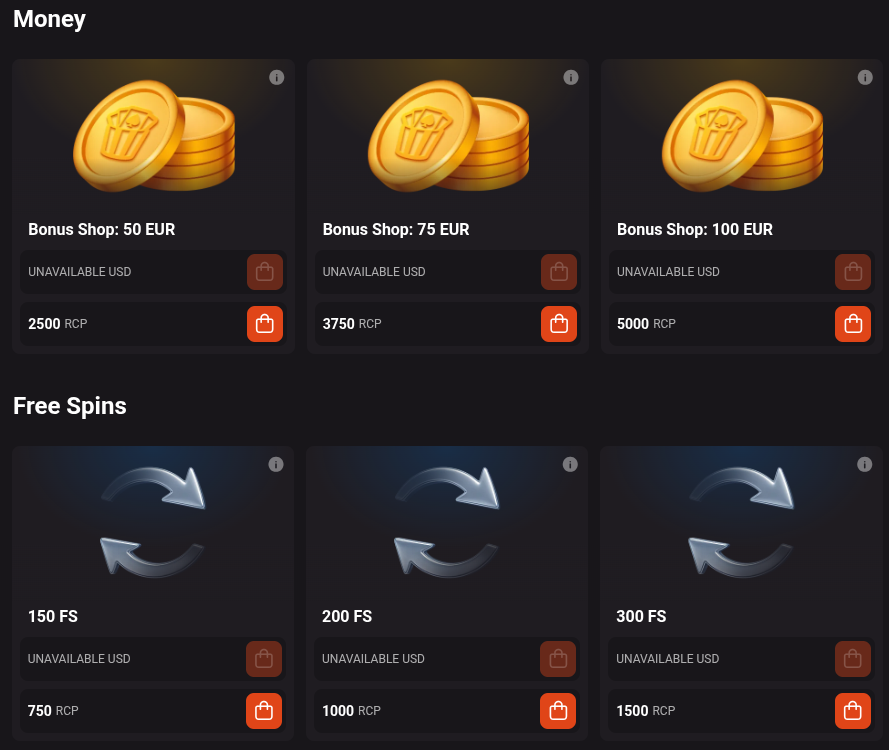
Task: Open info for the Bonus Shop 50 EUR offer
Action: coord(276,77)
